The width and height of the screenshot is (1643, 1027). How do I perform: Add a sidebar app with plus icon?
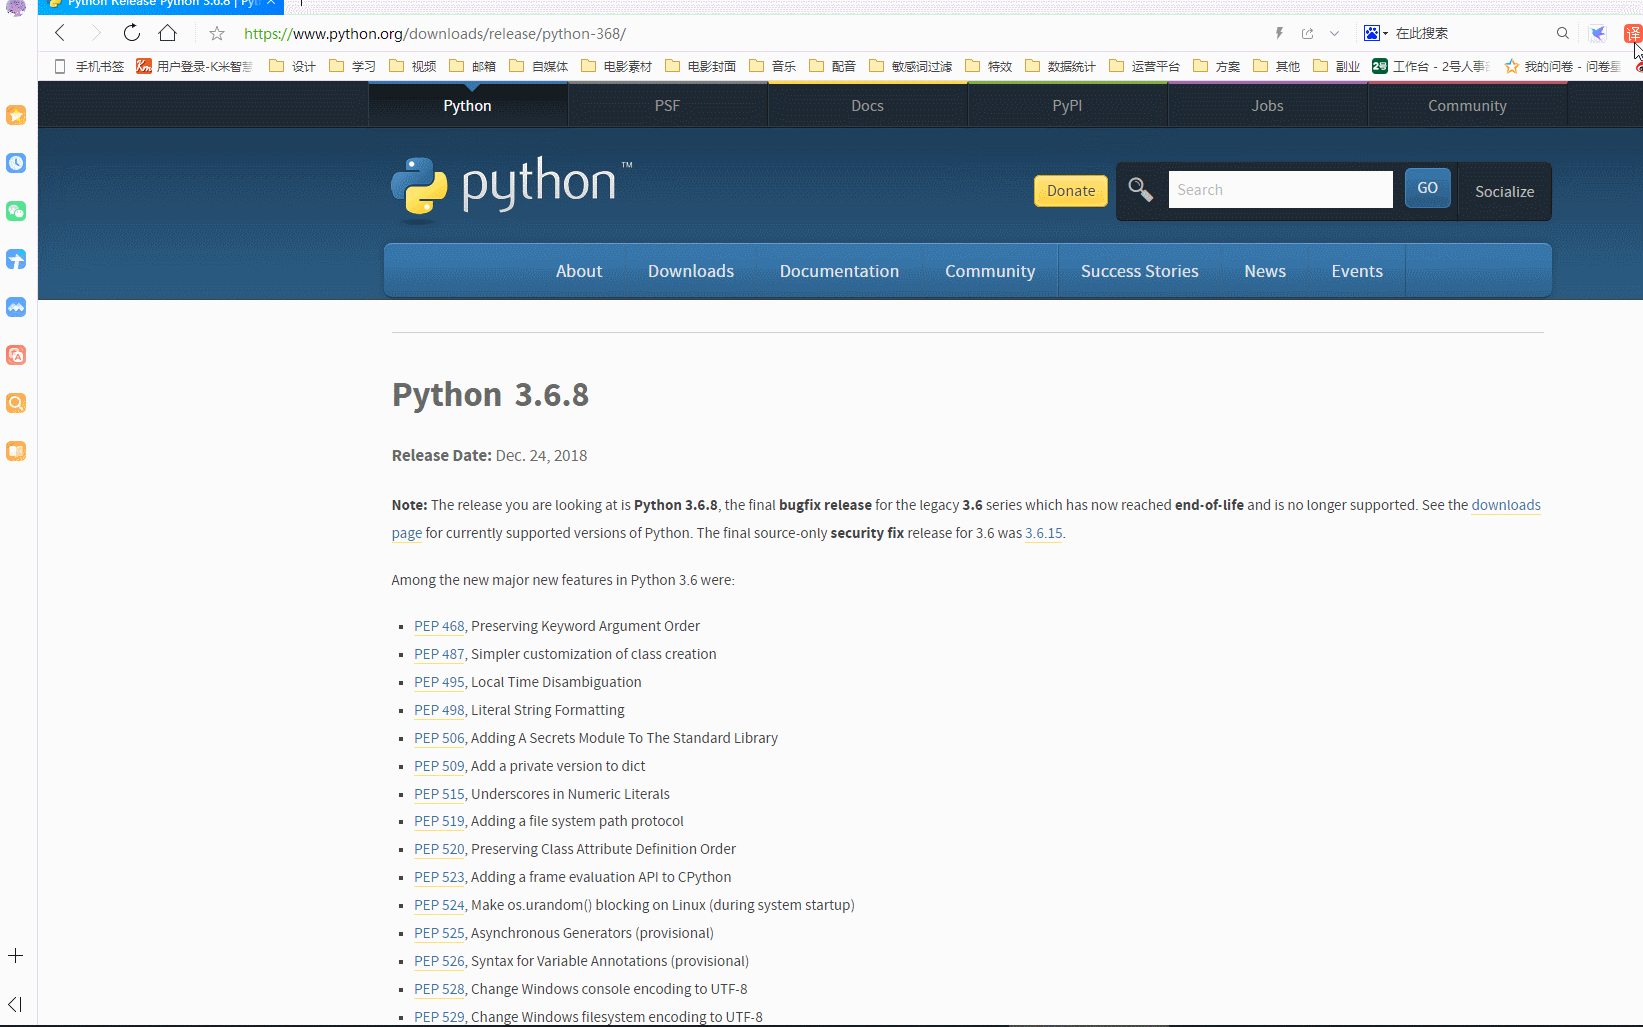(16, 956)
